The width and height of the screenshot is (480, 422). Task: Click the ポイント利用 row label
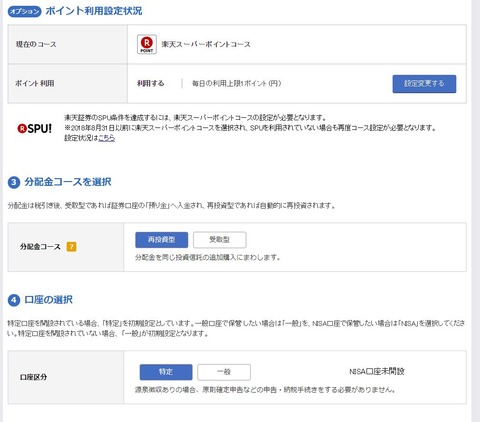pos(35,83)
